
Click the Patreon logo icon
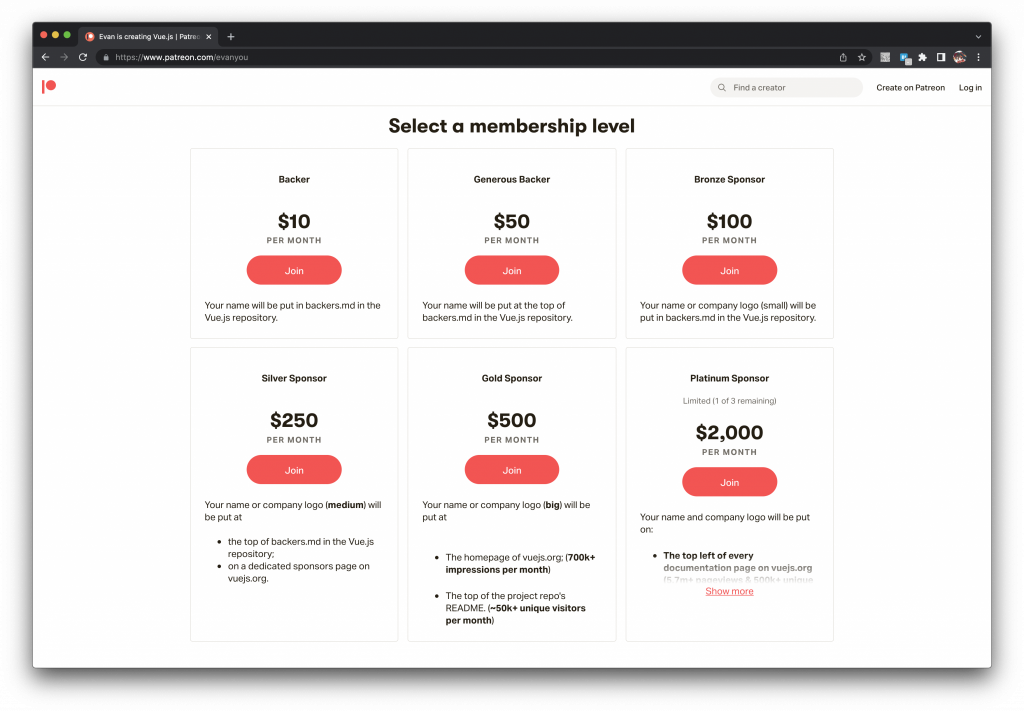(49, 87)
